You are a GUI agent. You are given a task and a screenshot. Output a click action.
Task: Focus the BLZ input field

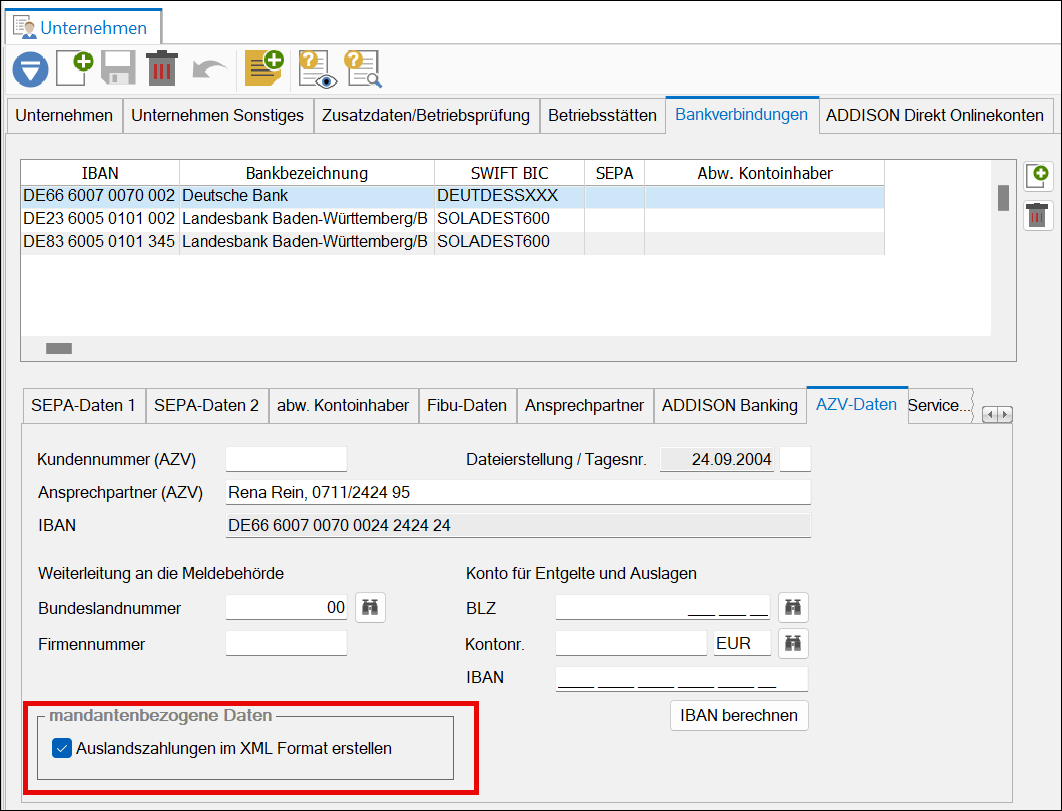662,607
